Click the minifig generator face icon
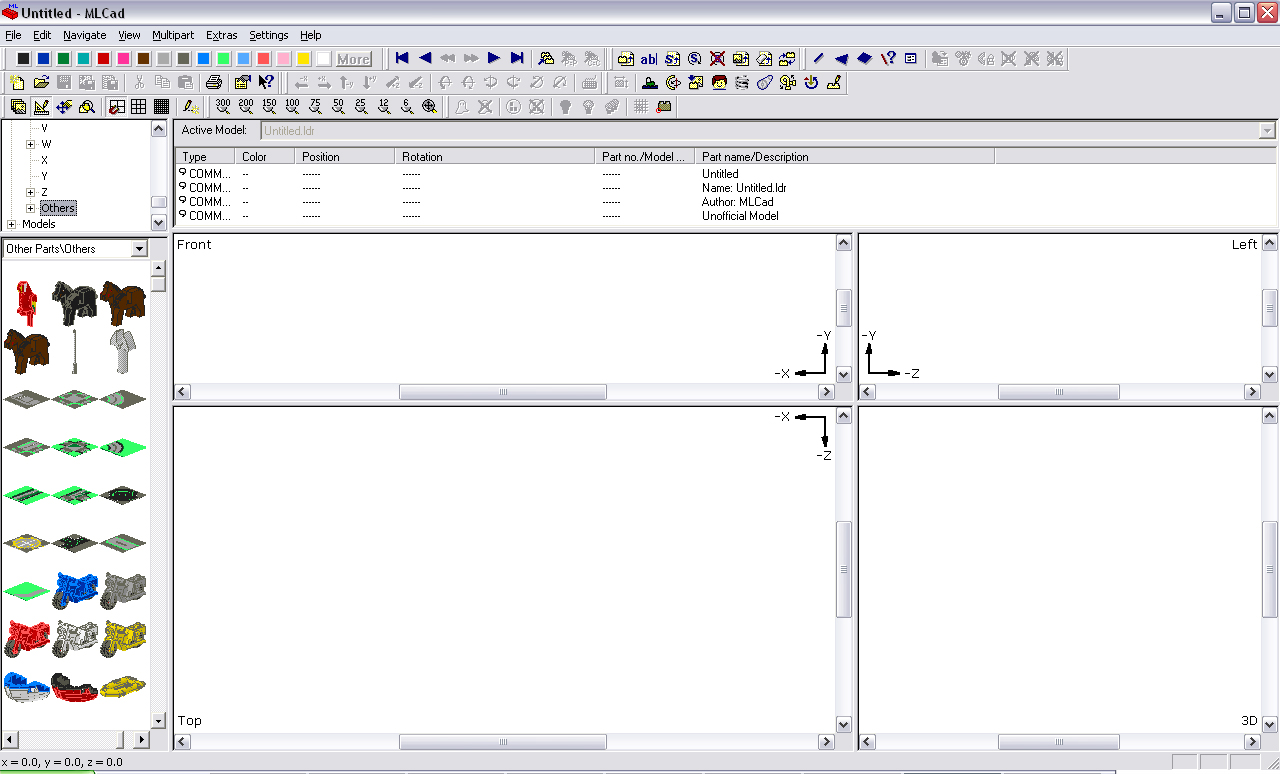This screenshot has height=774, width=1280. tap(719, 83)
